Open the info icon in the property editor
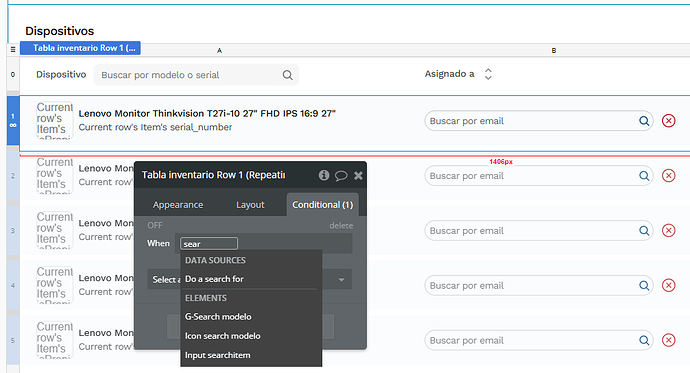This screenshot has height=373, width=690. 324,175
